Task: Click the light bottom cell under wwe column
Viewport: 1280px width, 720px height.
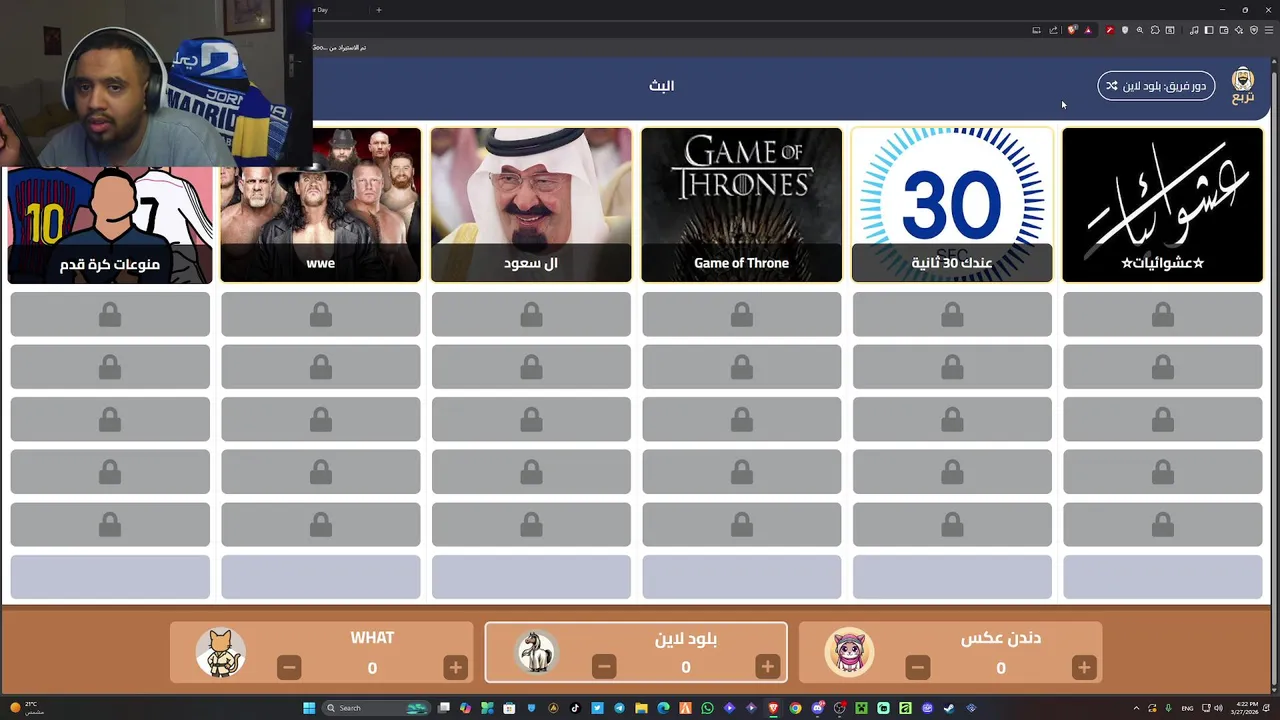Action: (x=321, y=577)
